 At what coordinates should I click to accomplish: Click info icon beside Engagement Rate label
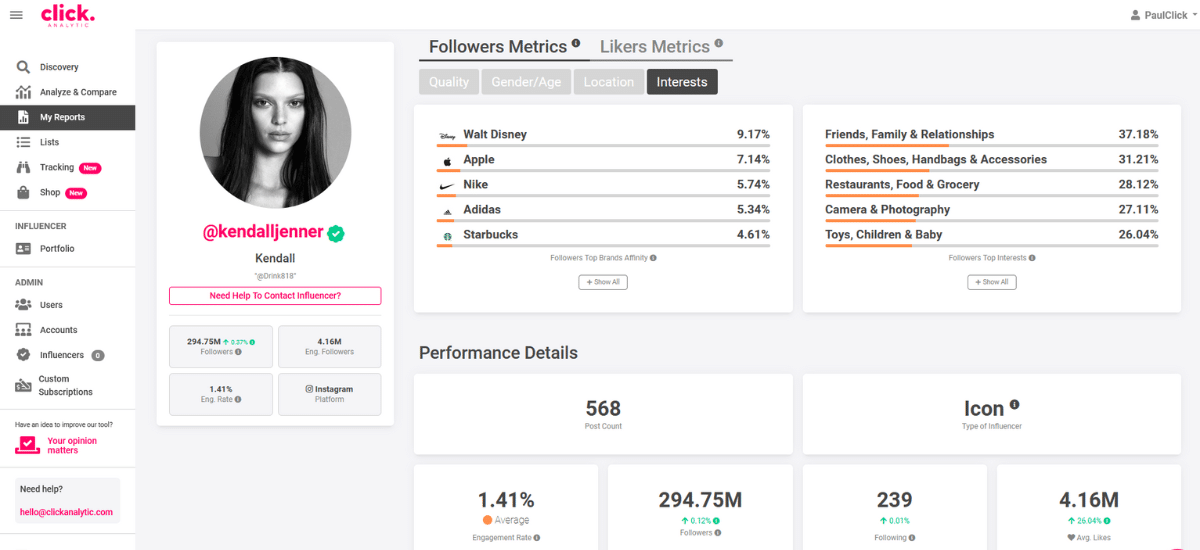tap(537, 538)
